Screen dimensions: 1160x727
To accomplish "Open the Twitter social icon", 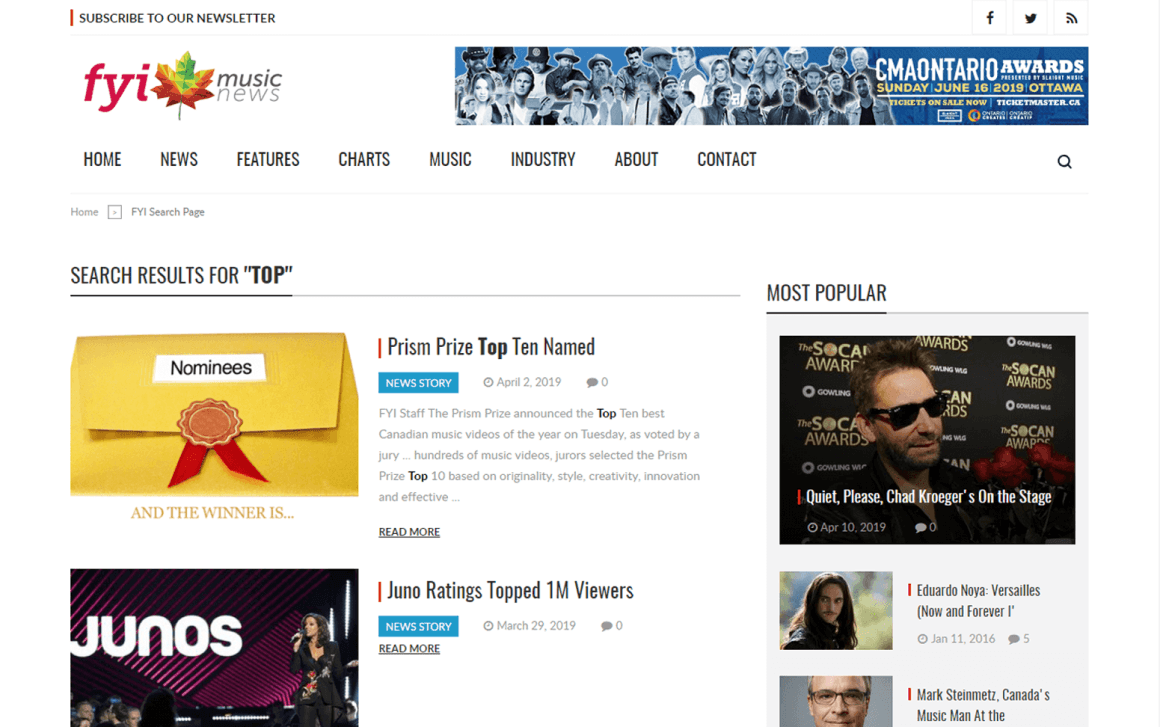I will [1030, 18].
